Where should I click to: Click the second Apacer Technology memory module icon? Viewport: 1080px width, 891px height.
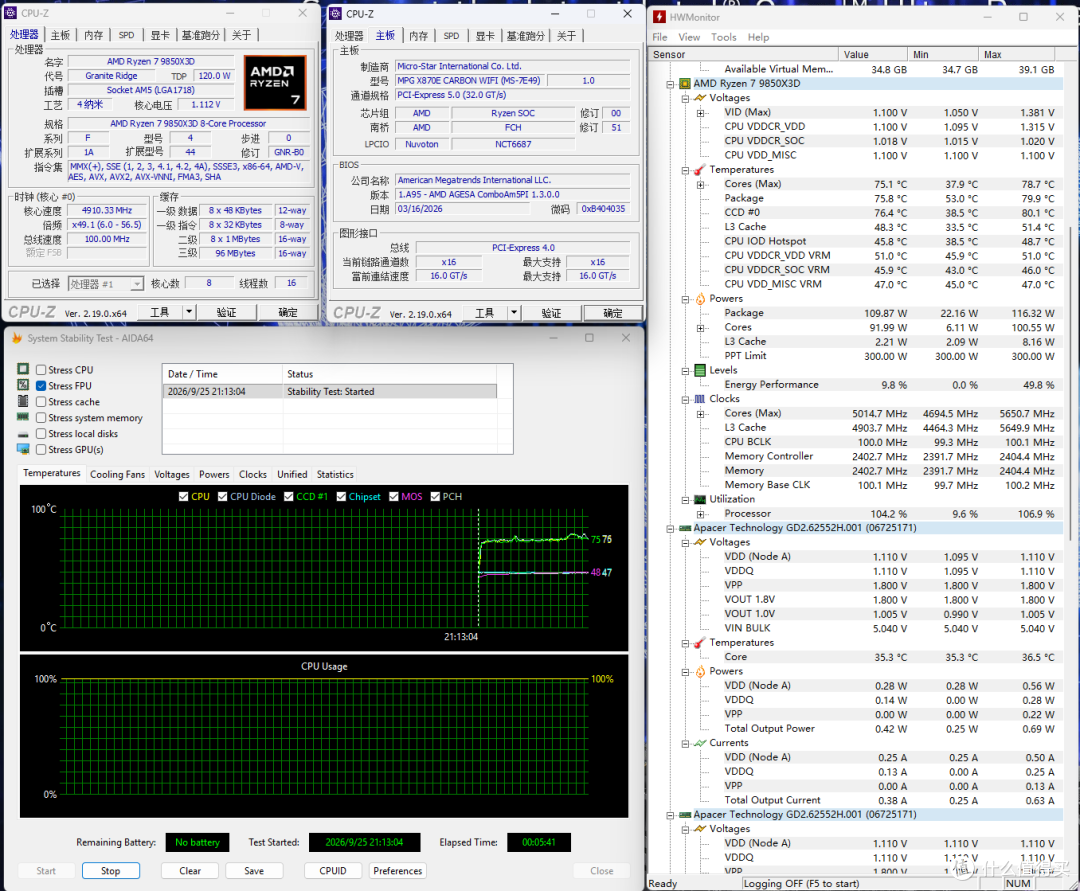pyautogui.click(x=685, y=815)
